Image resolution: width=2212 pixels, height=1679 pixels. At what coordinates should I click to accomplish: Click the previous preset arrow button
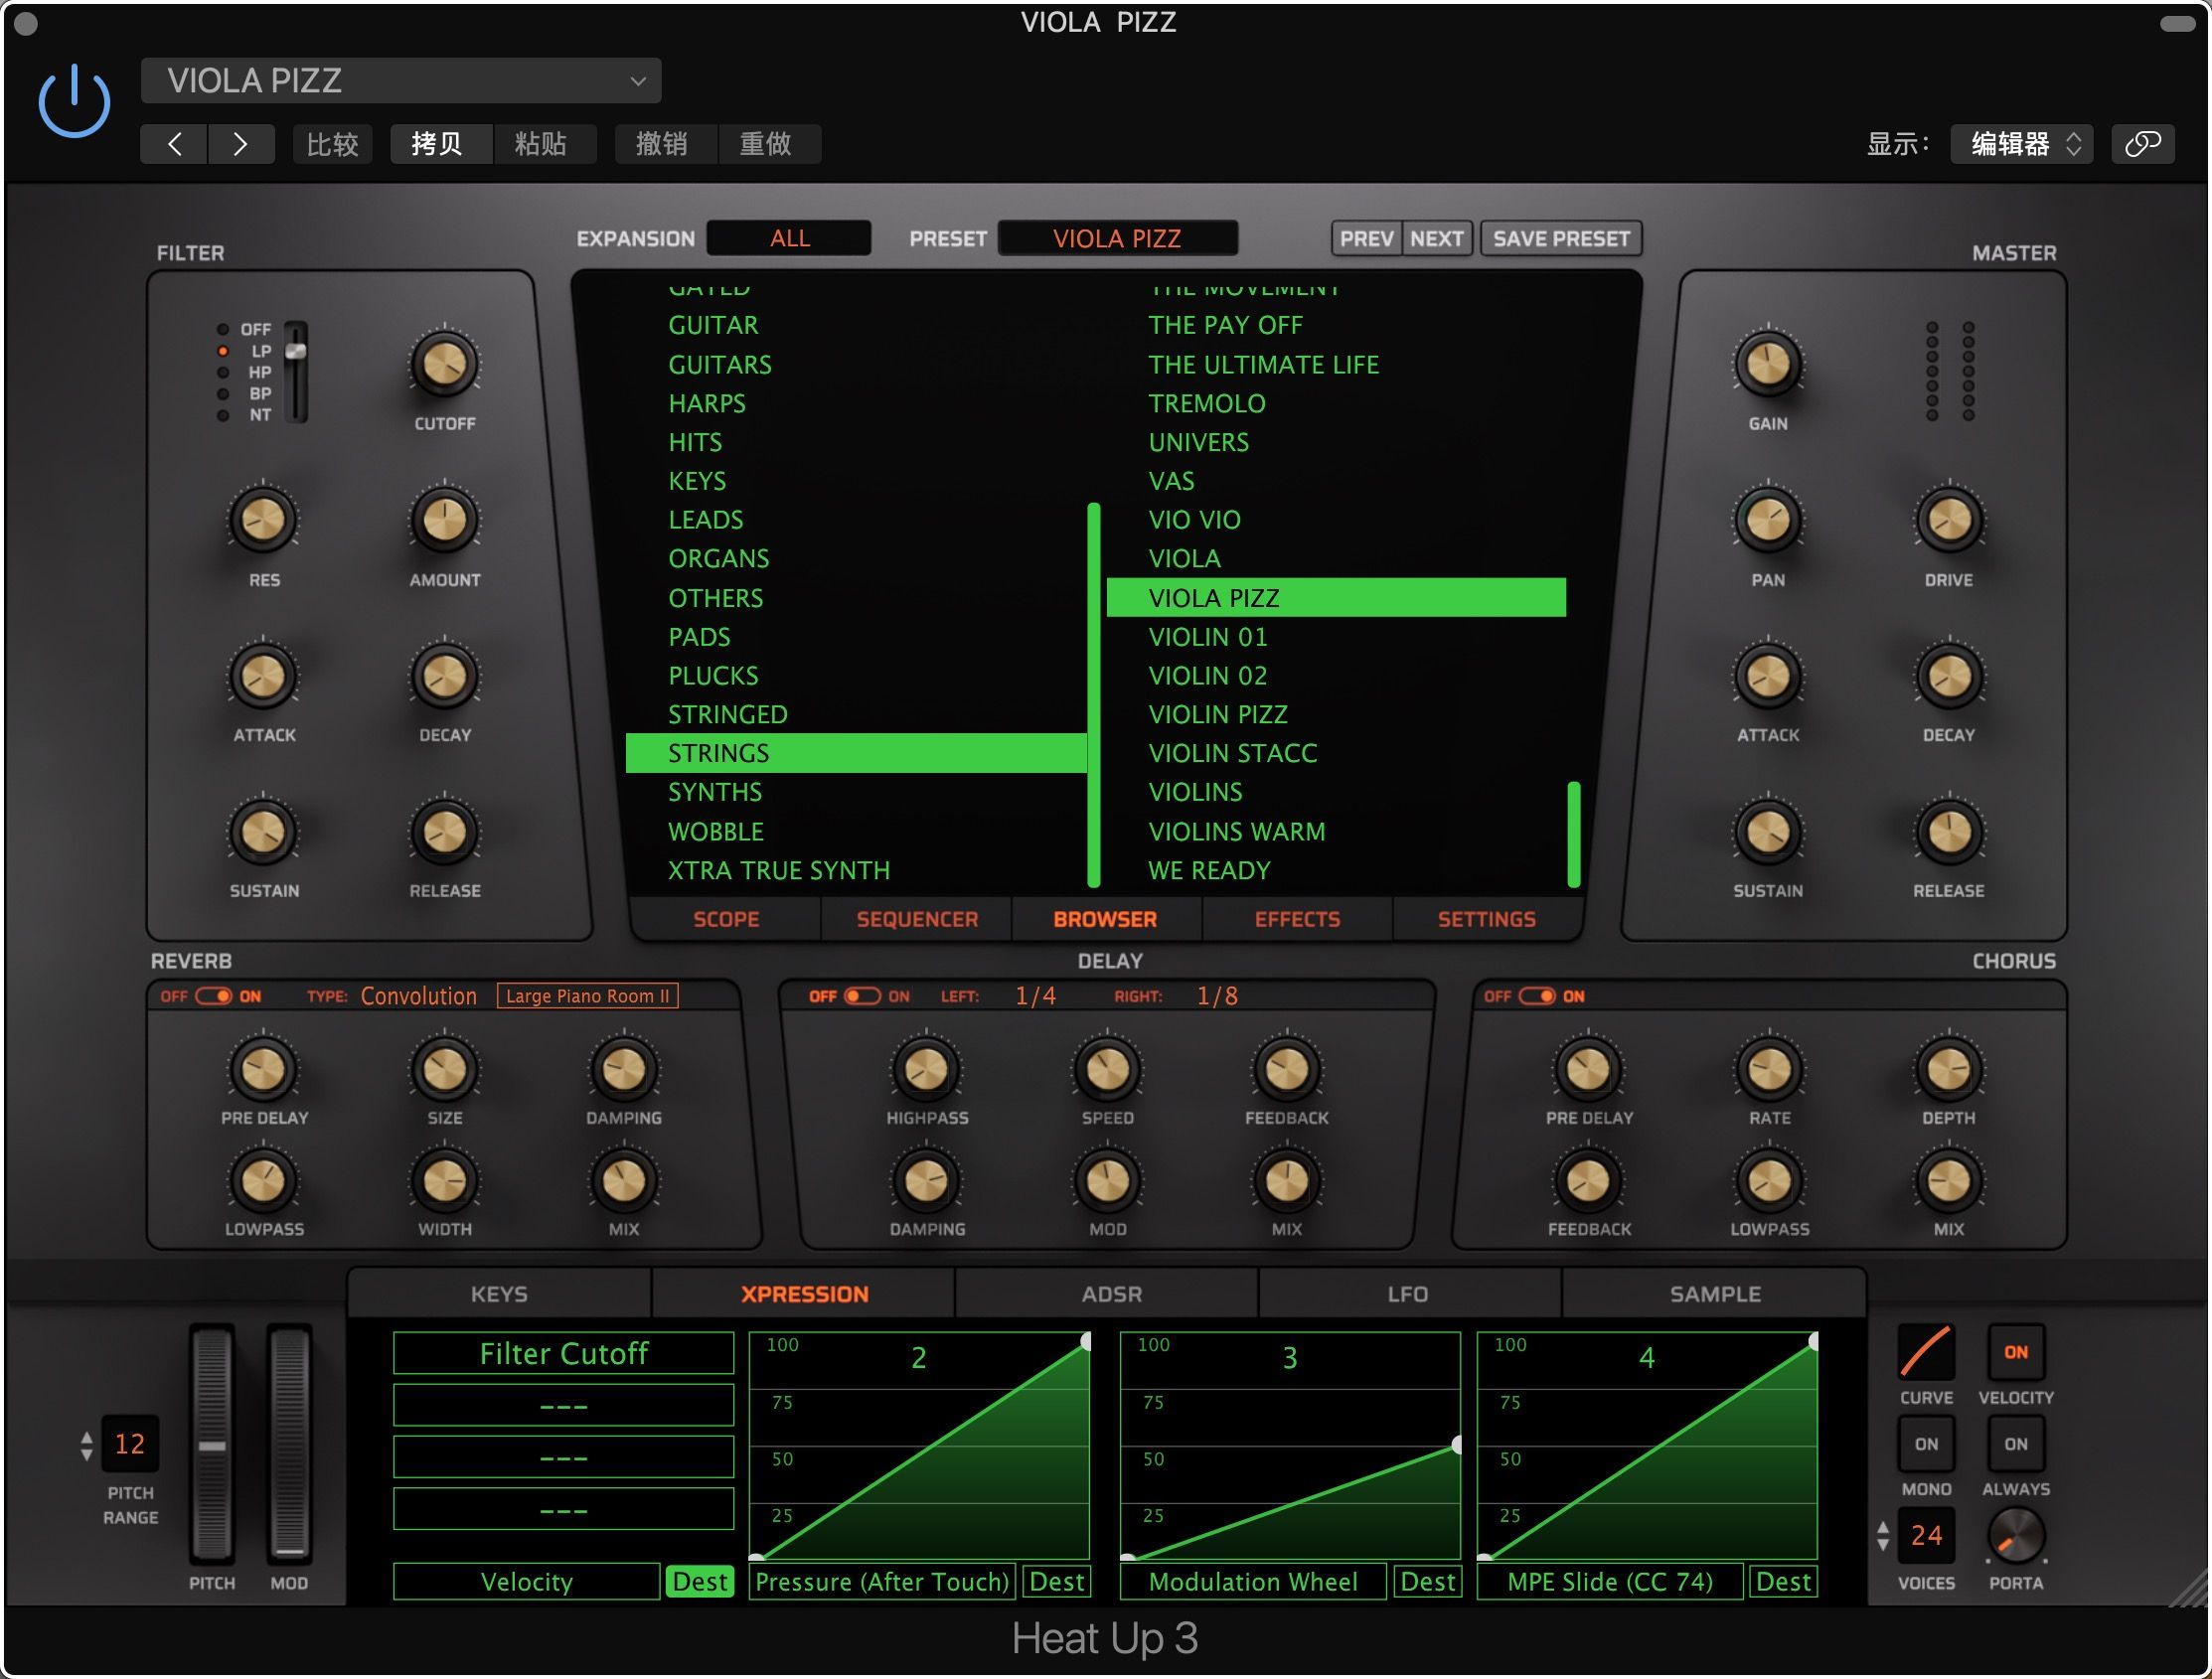(174, 144)
